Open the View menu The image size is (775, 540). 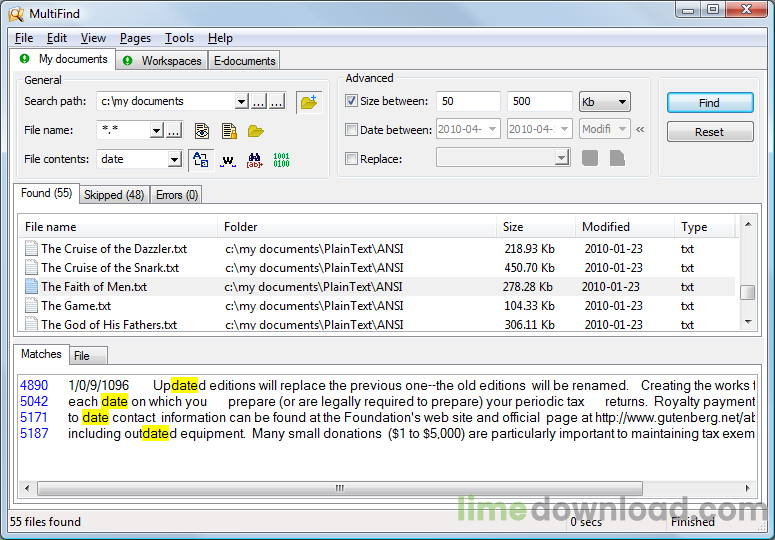pyautogui.click(x=93, y=38)
